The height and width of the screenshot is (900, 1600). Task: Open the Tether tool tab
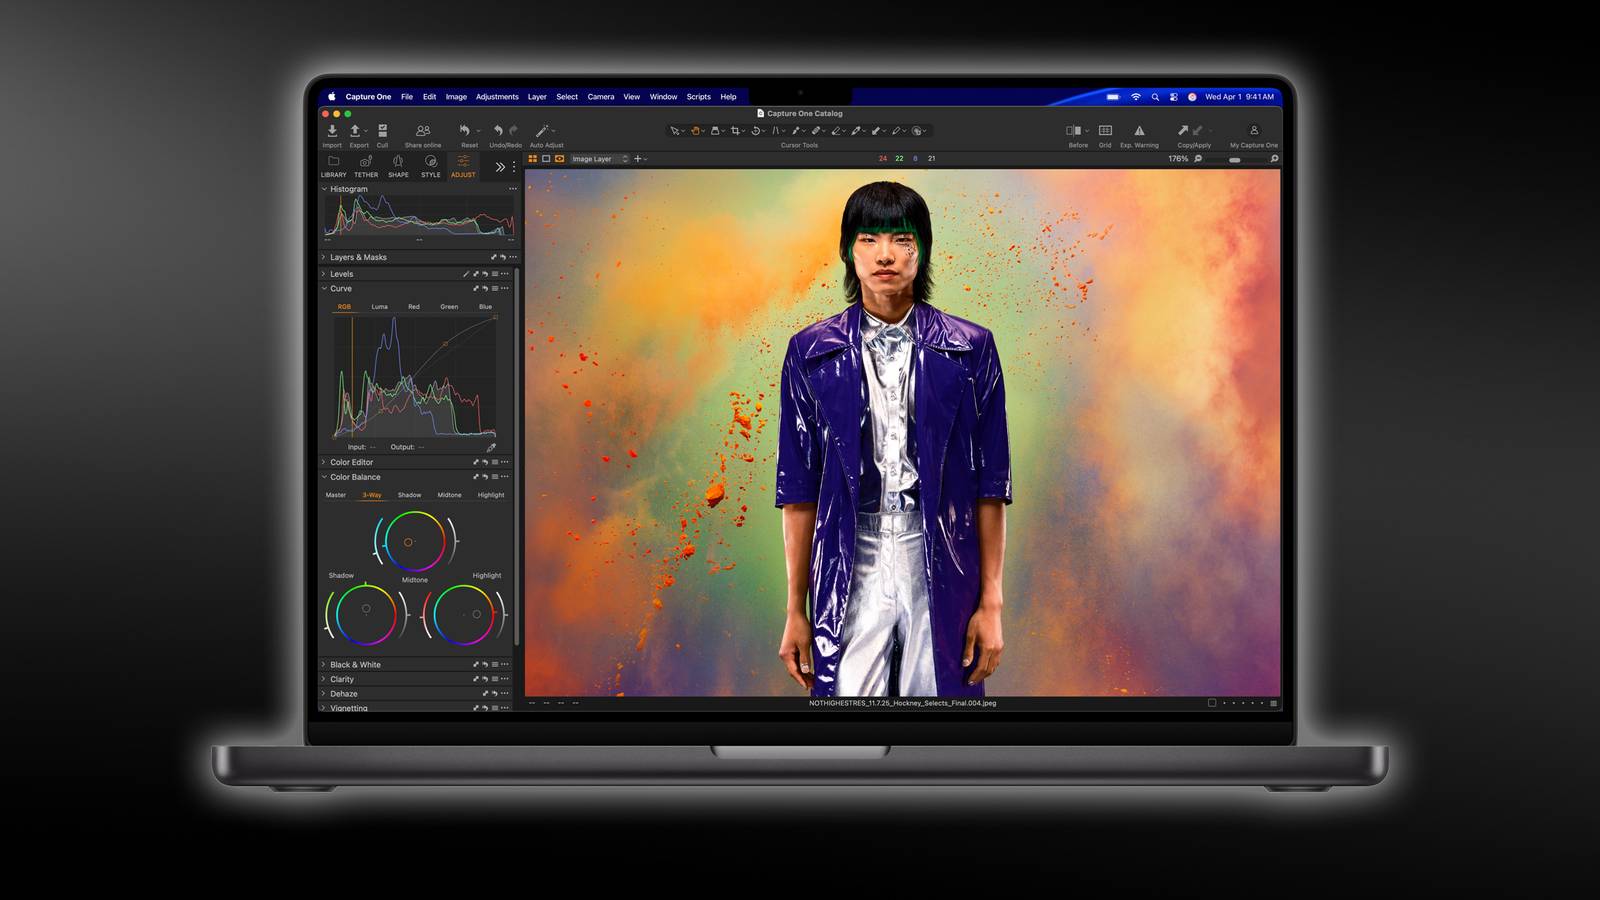[366, 162]
